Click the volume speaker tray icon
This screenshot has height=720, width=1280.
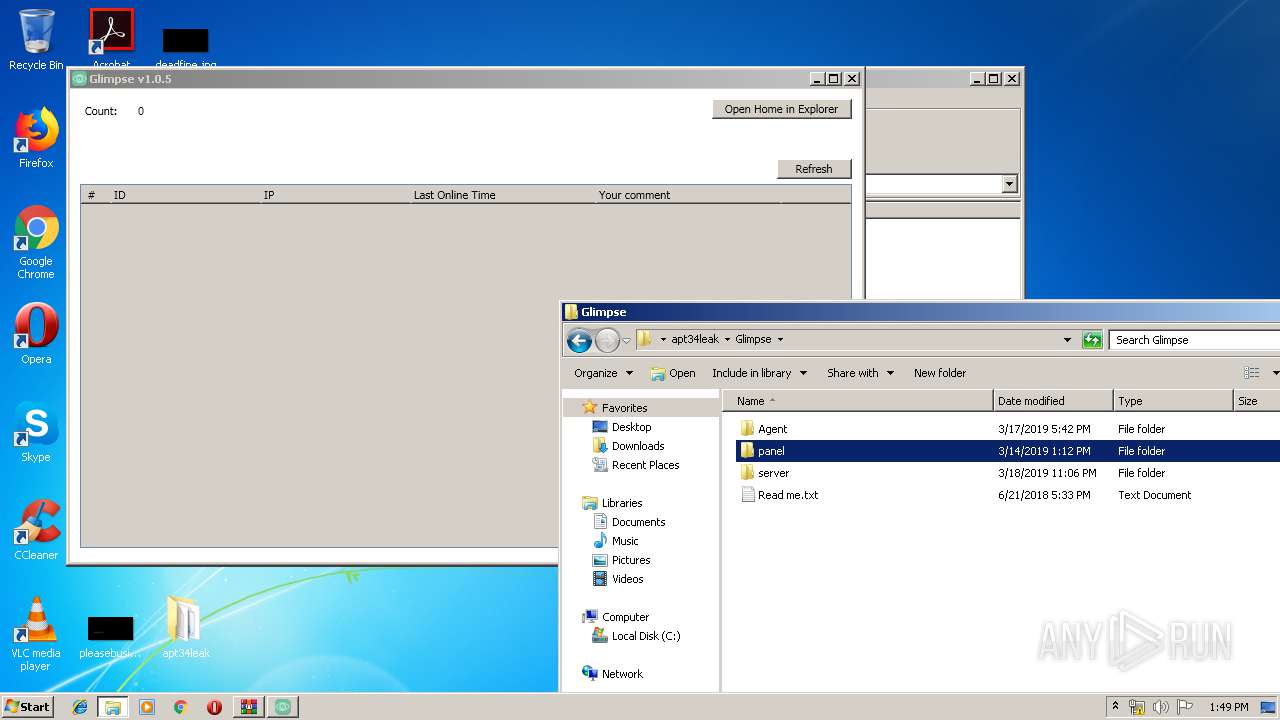click(x=1160, y=707)
